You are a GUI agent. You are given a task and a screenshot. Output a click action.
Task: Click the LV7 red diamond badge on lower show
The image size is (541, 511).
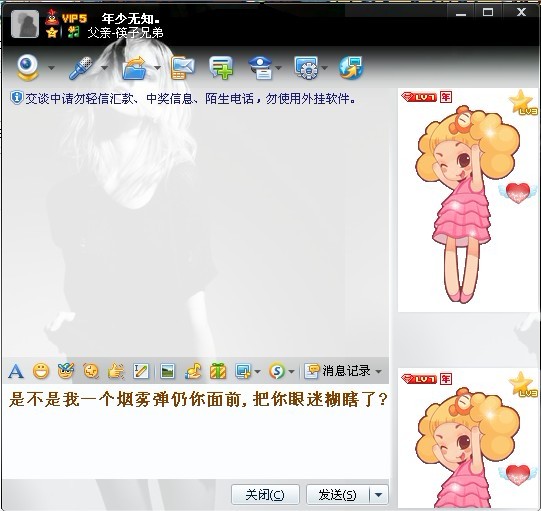pyautogui.click(x=419, y=379)
